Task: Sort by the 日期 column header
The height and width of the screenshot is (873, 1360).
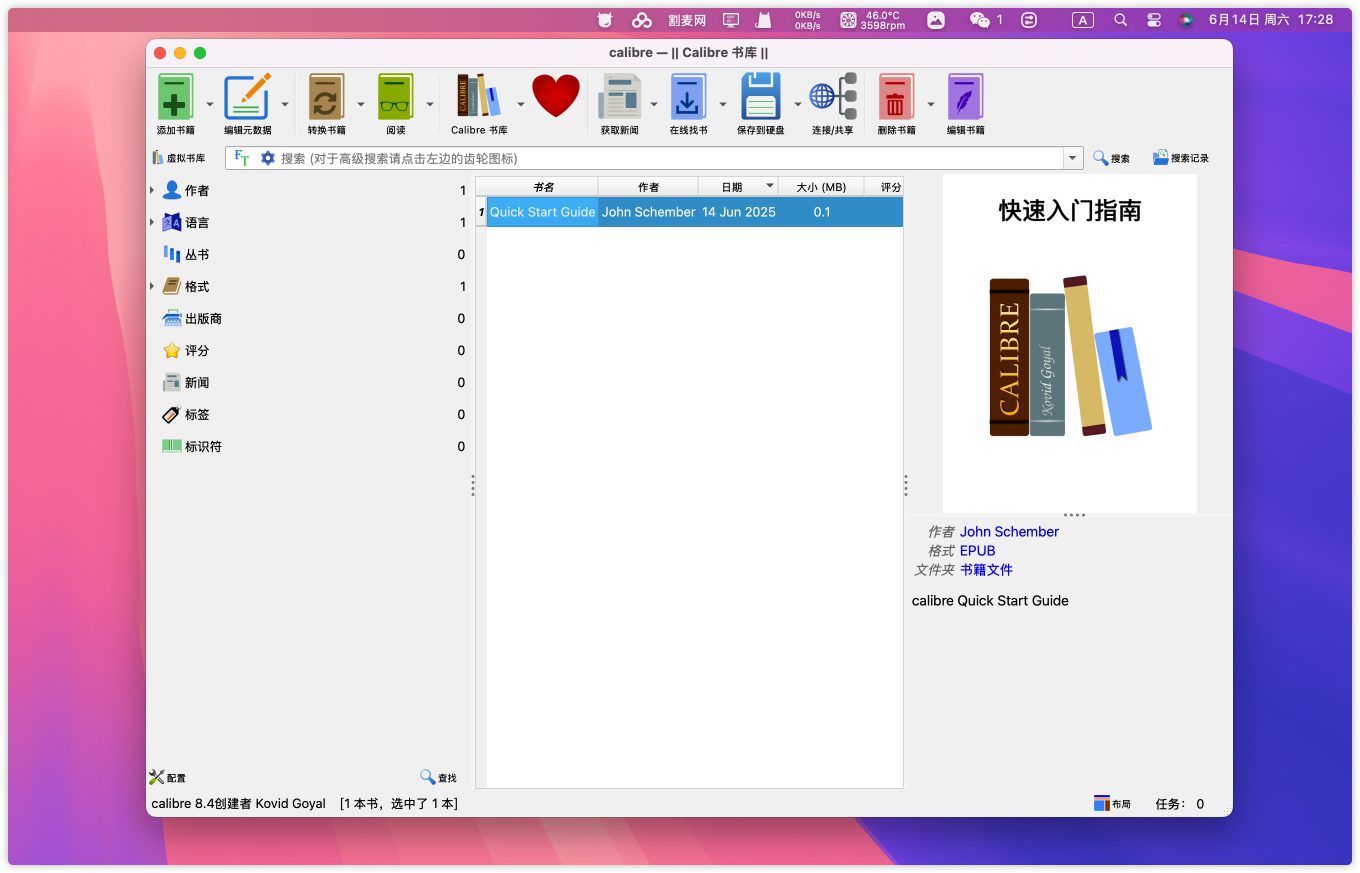Action: click(x=737, y=187)
